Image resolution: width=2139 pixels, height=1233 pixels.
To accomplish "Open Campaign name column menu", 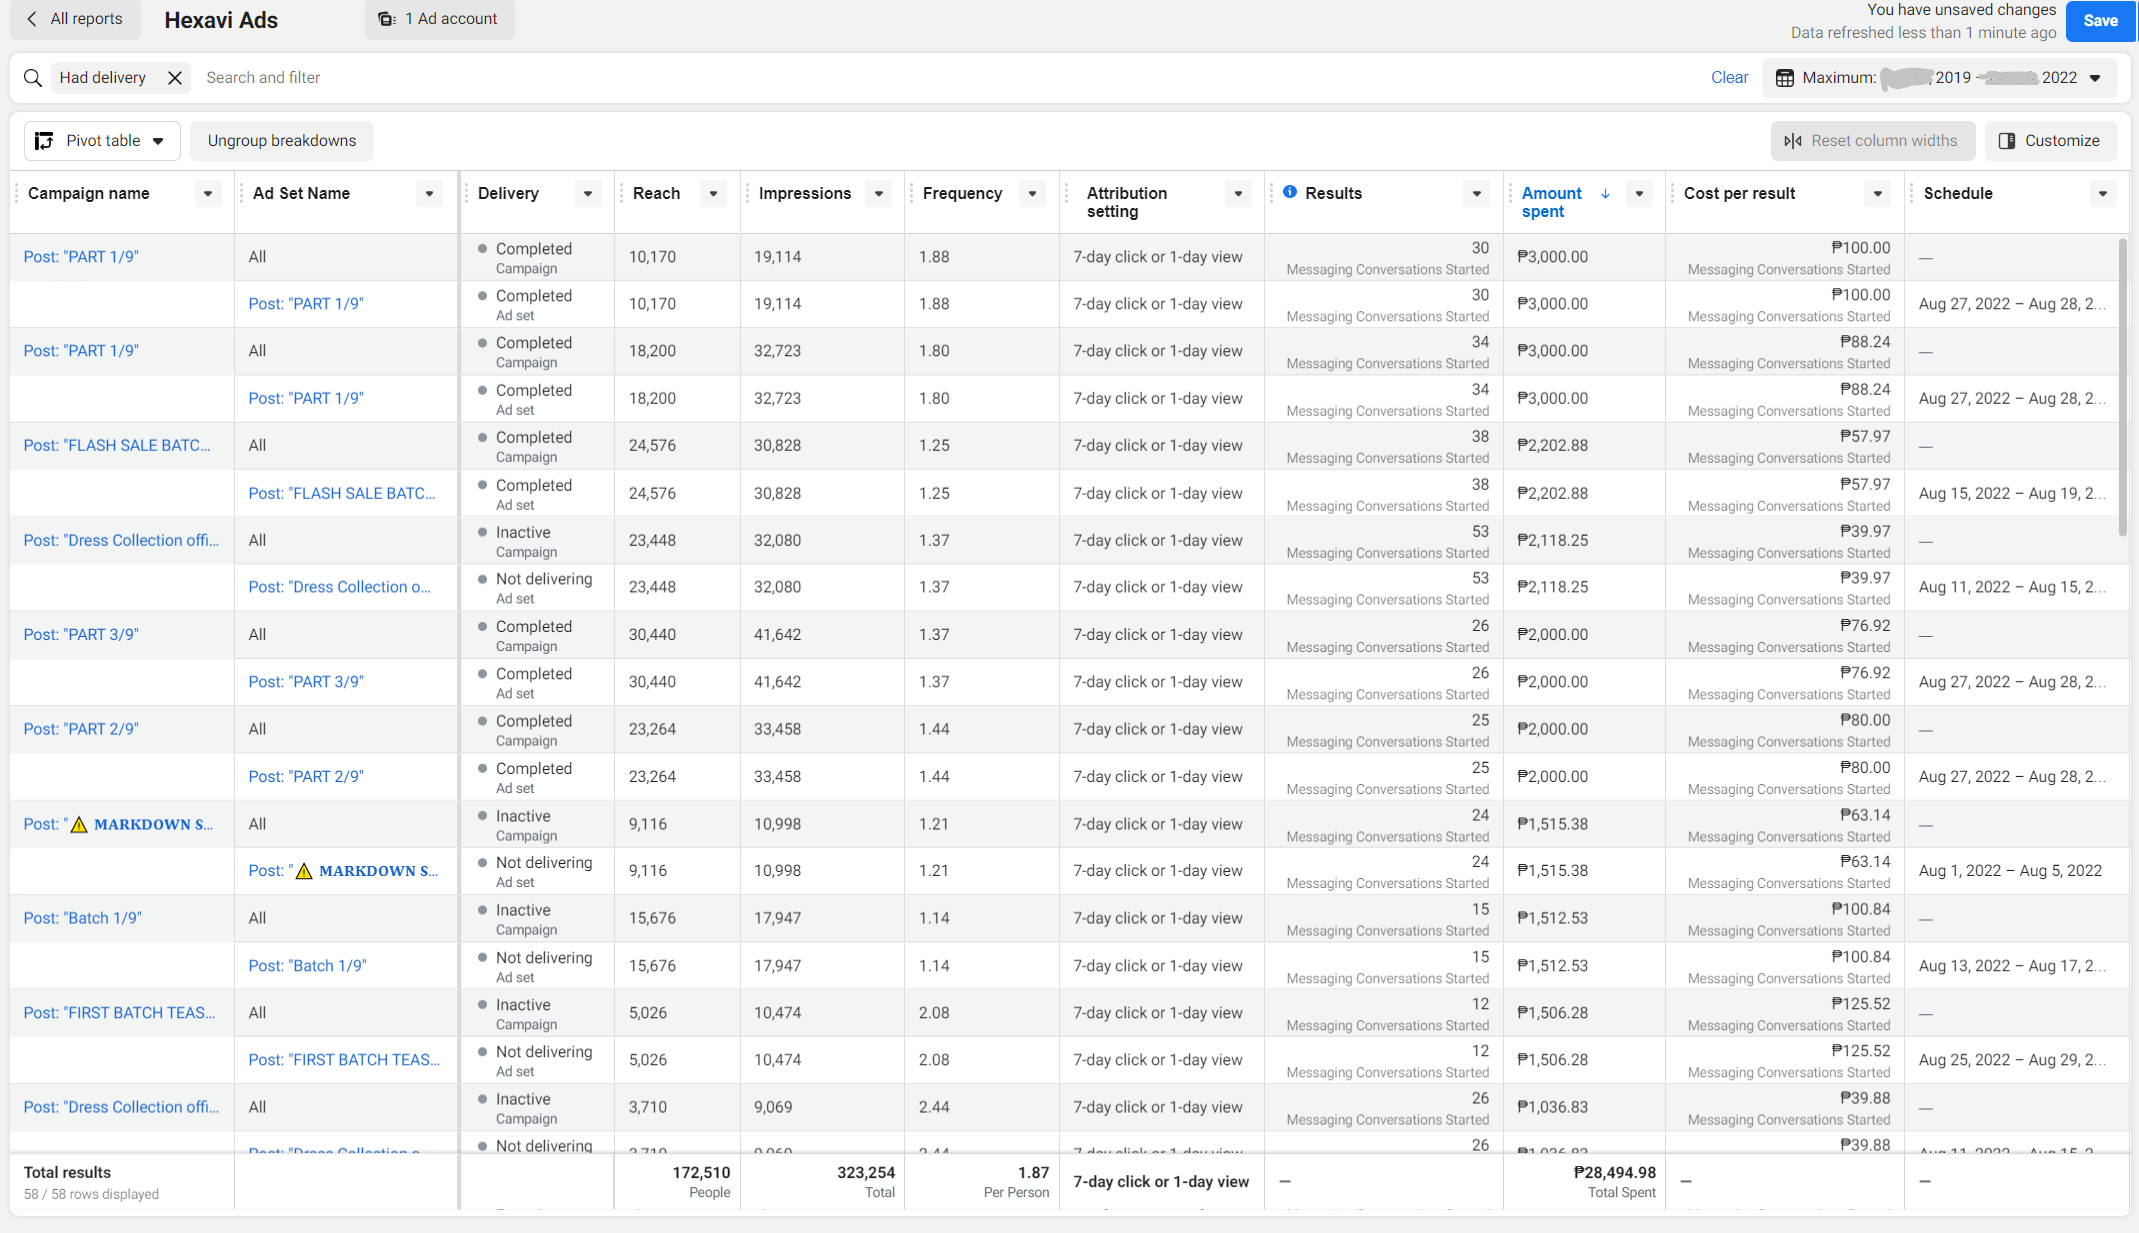I will point(208,194).
